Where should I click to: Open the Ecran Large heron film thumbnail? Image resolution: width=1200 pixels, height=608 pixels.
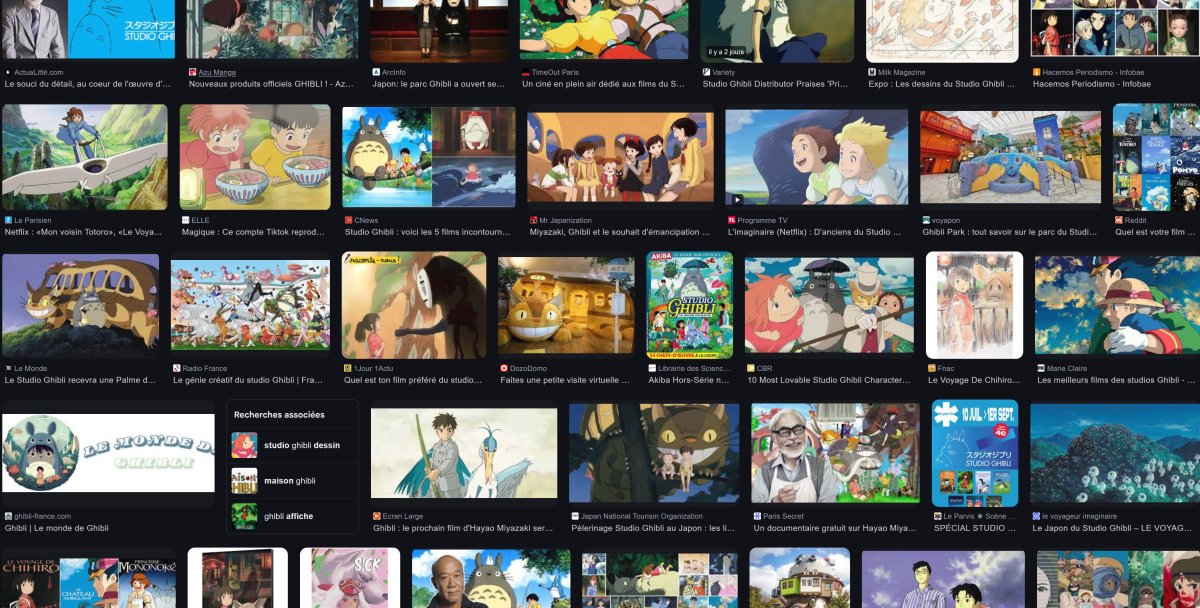pyautogui.click(x=463, y=453)
